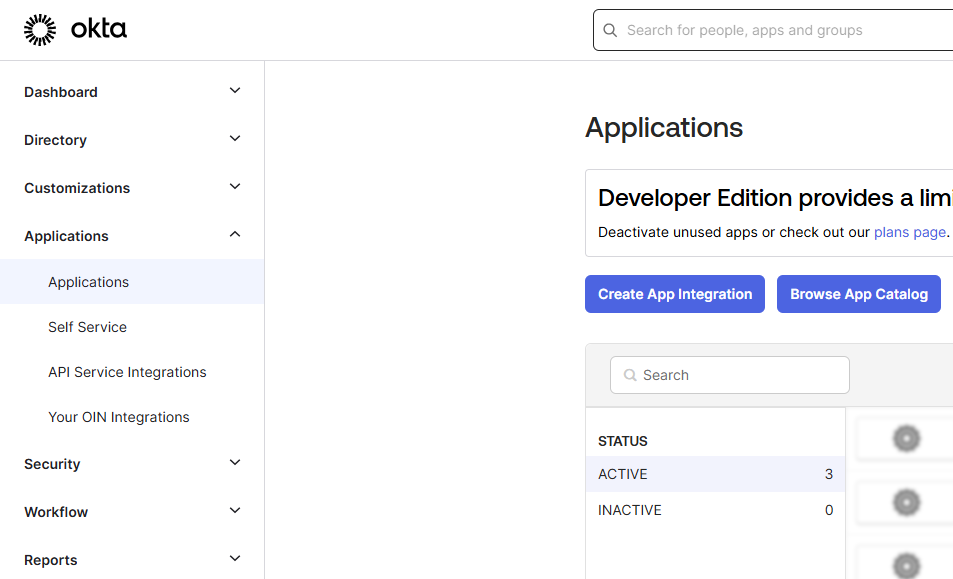The width and height of the screenshot is (953, 579).
Task: Collapse the Applications section chevron
Action: click(x=235, y=235)
